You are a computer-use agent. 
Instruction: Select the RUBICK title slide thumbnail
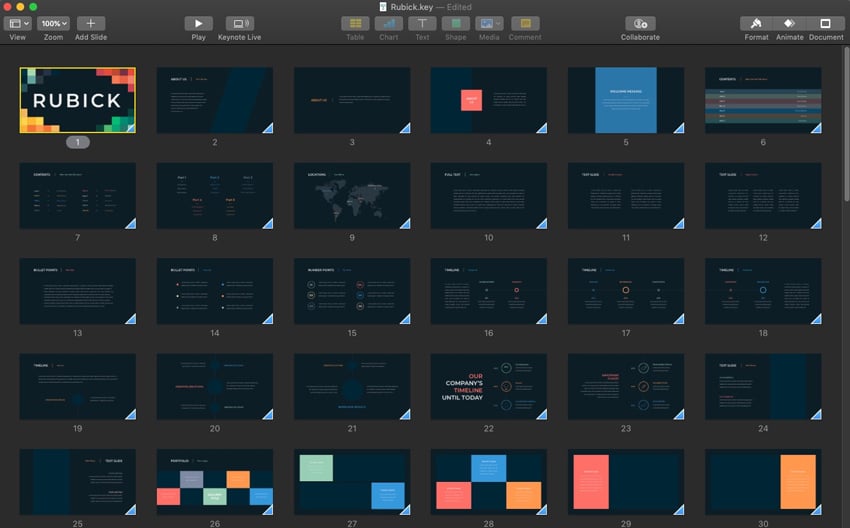[x=77, y=100]
